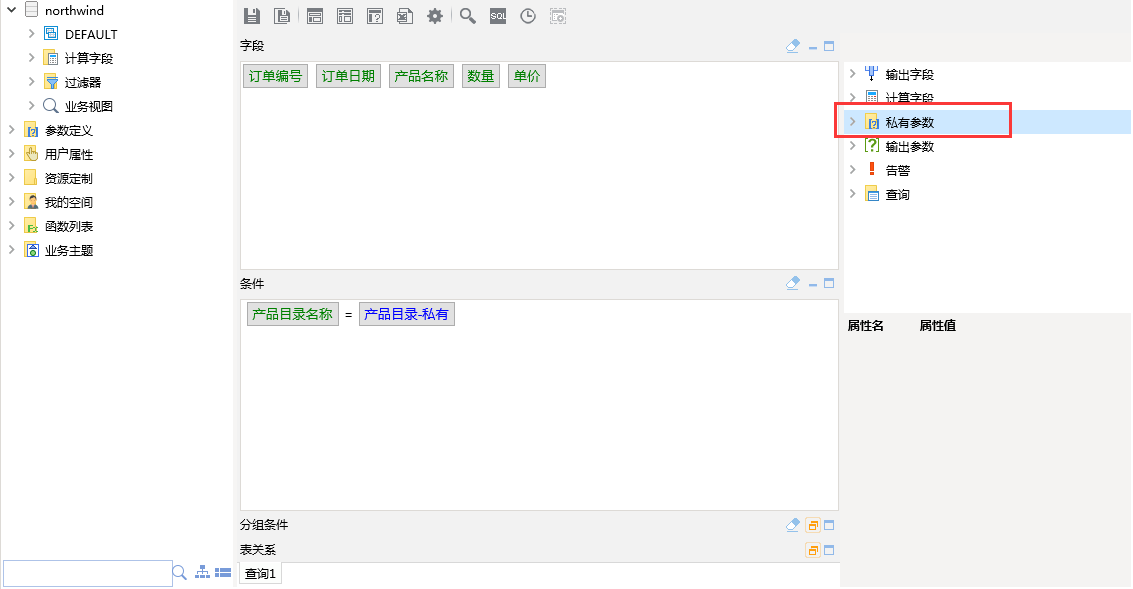Click the 产品名称 field chip
The image size is (1133, 589).
421,76
